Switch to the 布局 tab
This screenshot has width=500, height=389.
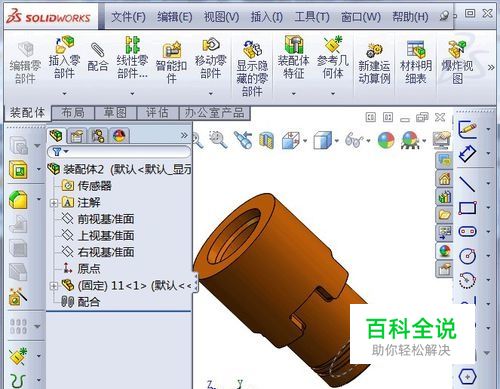pos(73,113)
